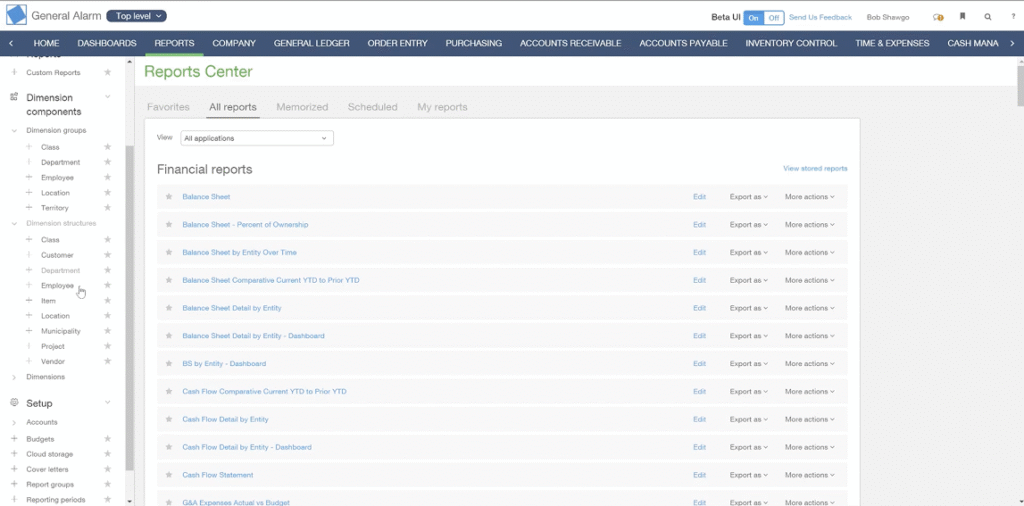Open the Top level entity dropdown
1024x506 pixels.
pyautogui.click(x=136, y=16)
